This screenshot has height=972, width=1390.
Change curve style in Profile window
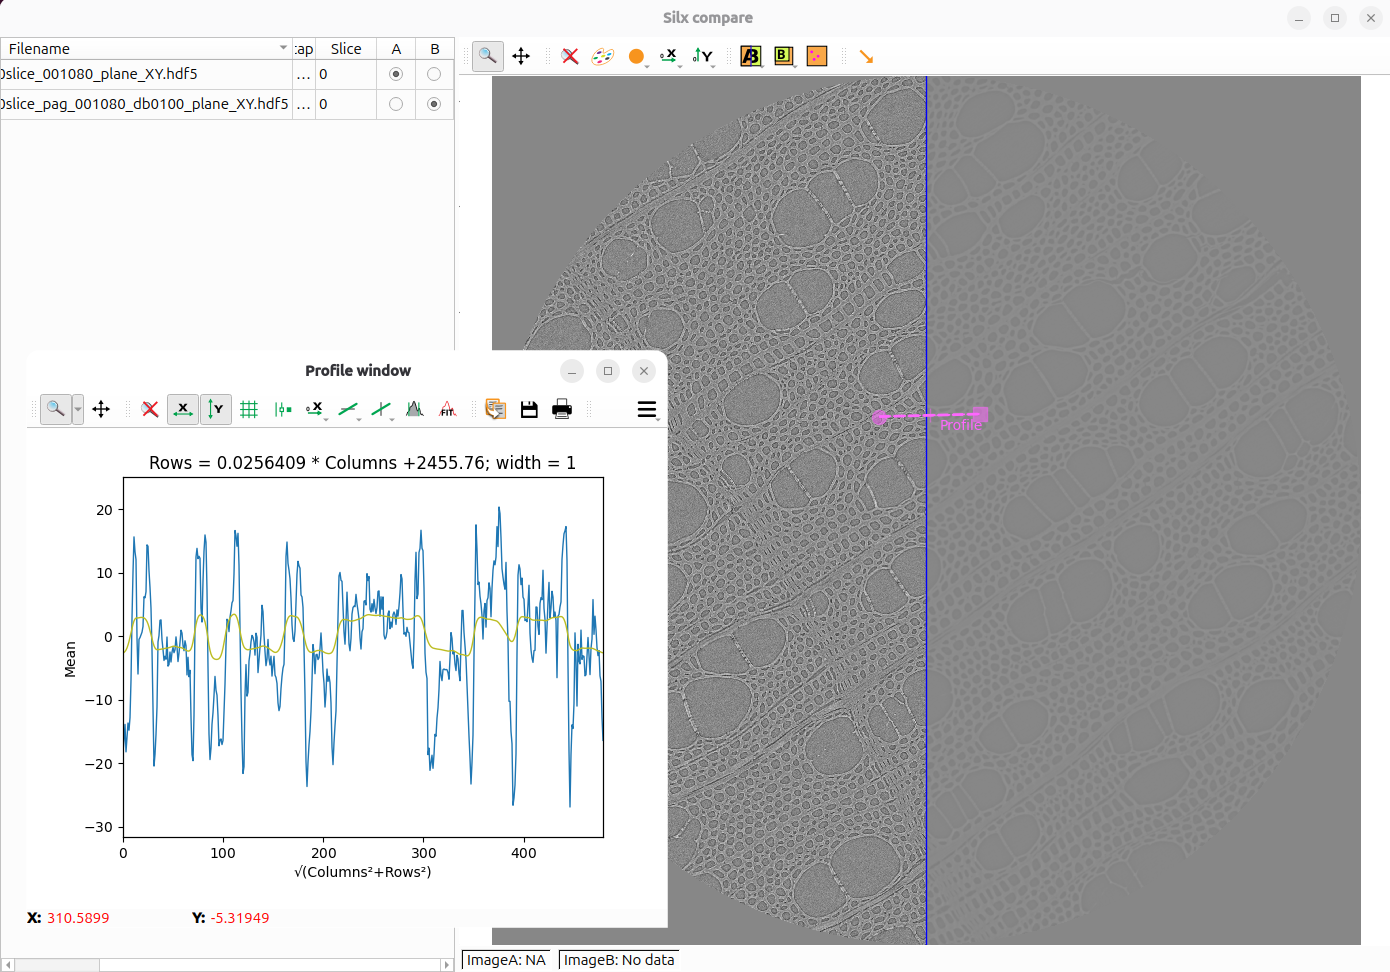(283, 408)
